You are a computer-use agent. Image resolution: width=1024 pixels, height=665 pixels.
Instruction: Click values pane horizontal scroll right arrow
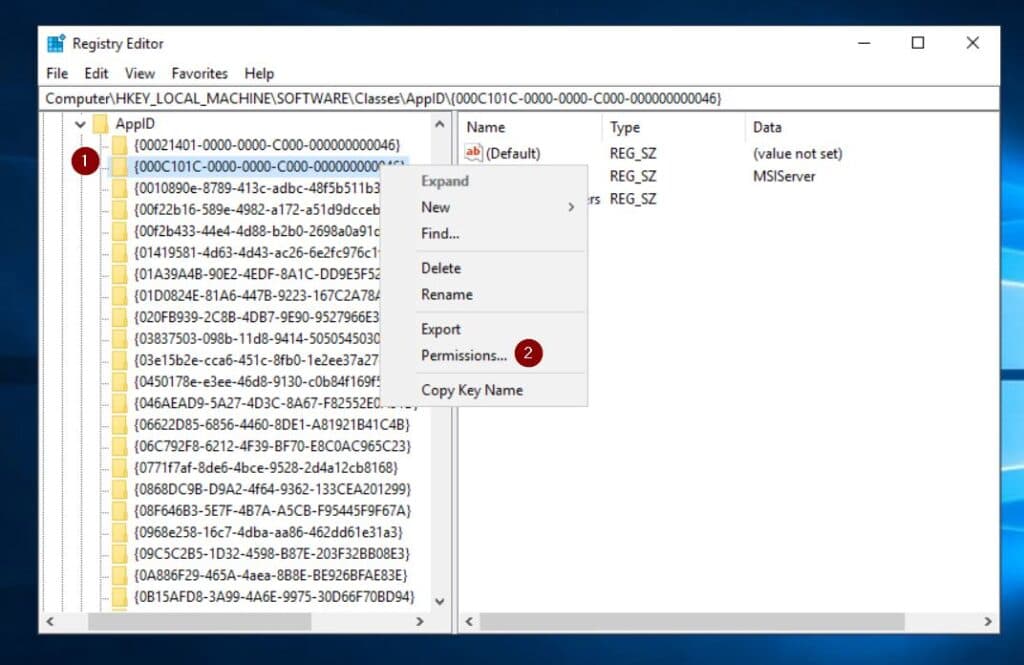987,621
